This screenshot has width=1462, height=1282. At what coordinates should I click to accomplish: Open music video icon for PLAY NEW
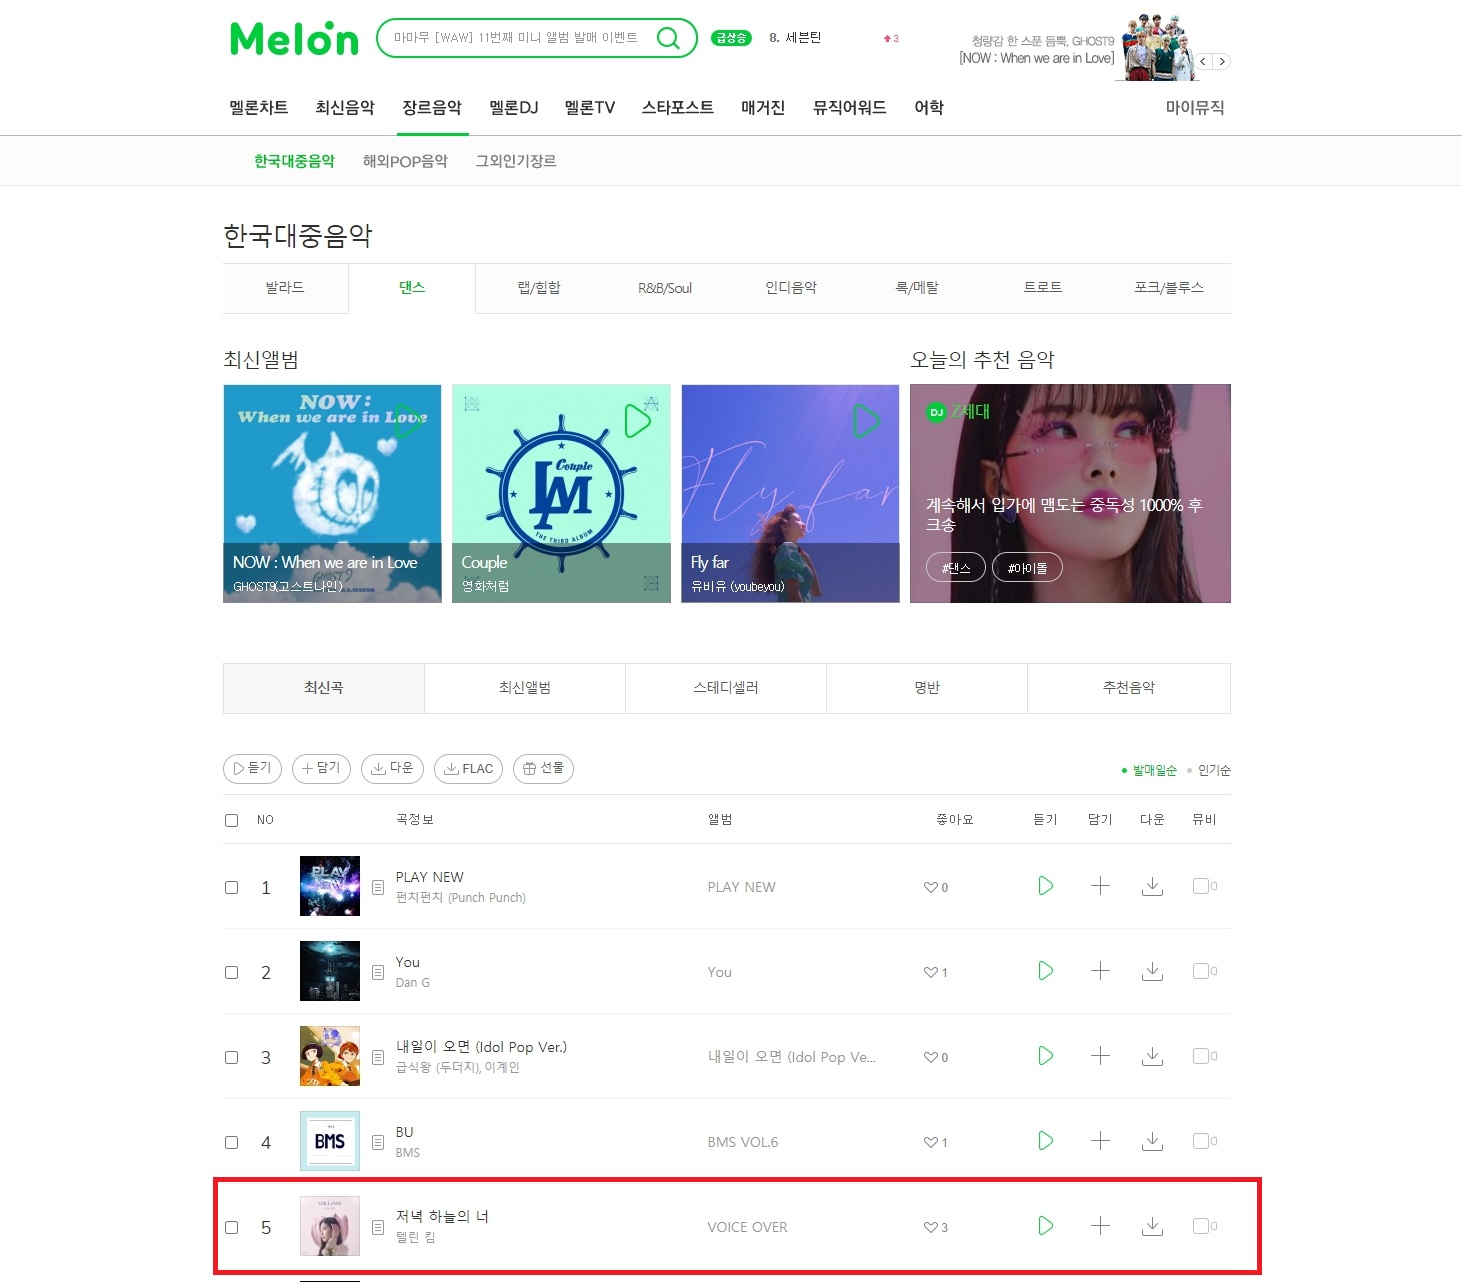(1201, 886)
